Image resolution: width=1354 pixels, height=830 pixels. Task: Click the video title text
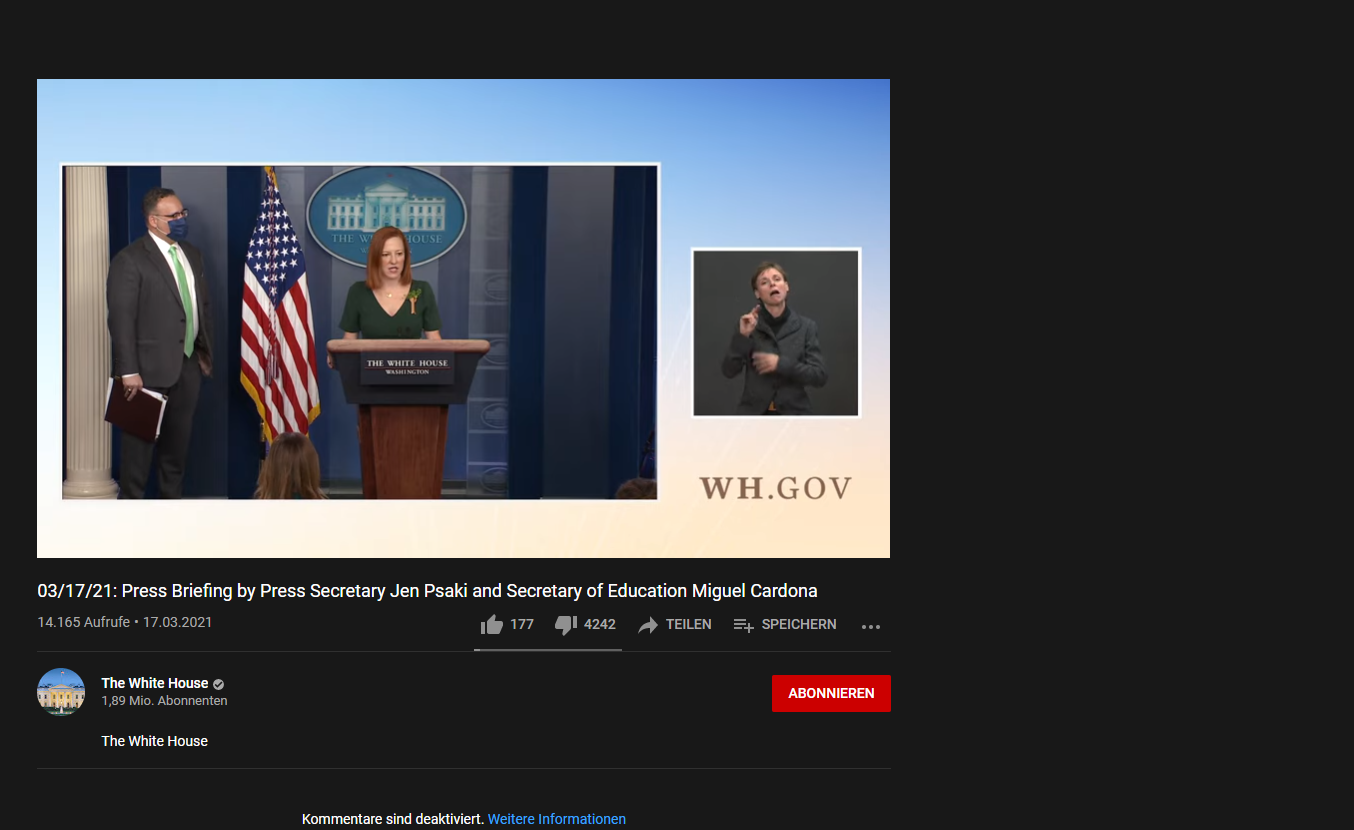click(x=427, y=591)
